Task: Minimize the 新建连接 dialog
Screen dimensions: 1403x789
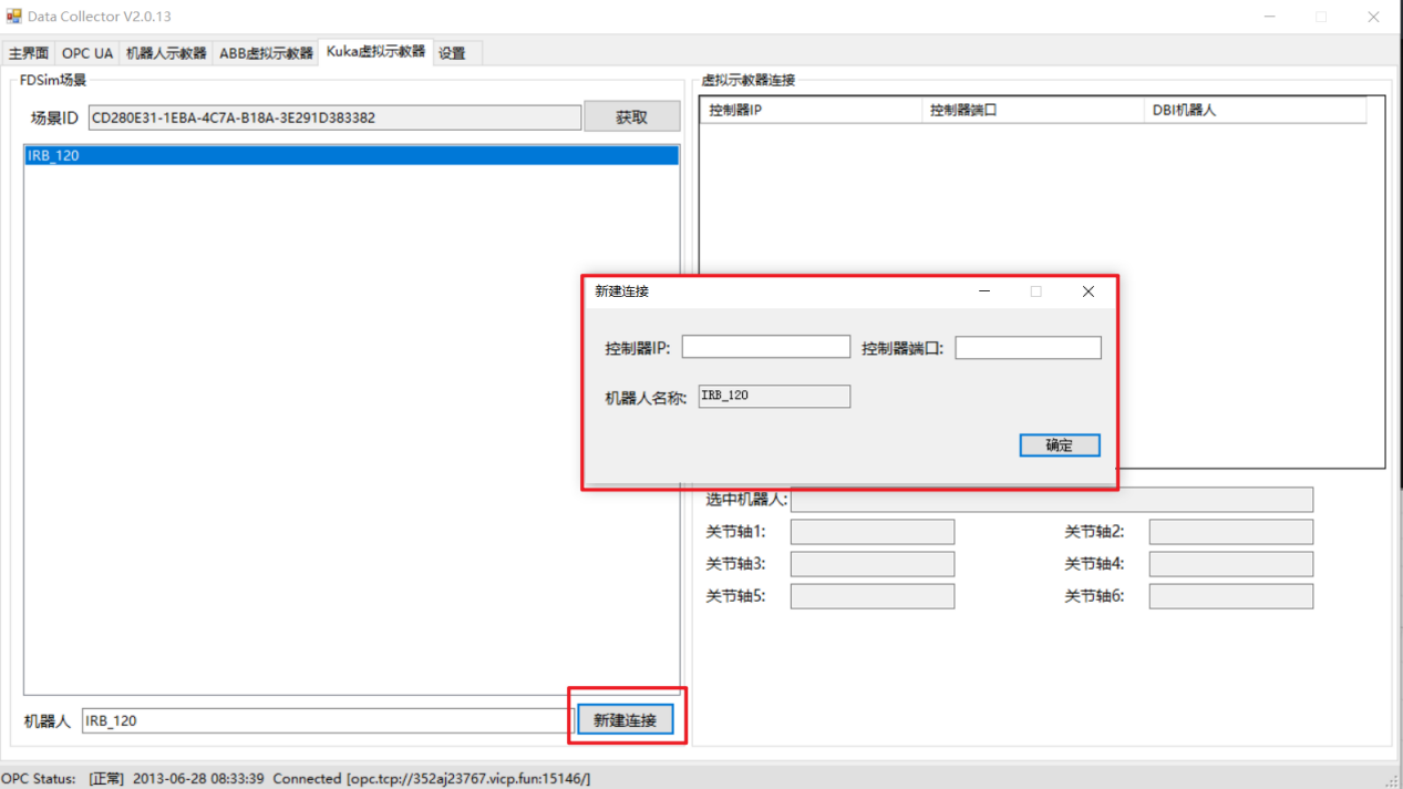Action: 984,291
